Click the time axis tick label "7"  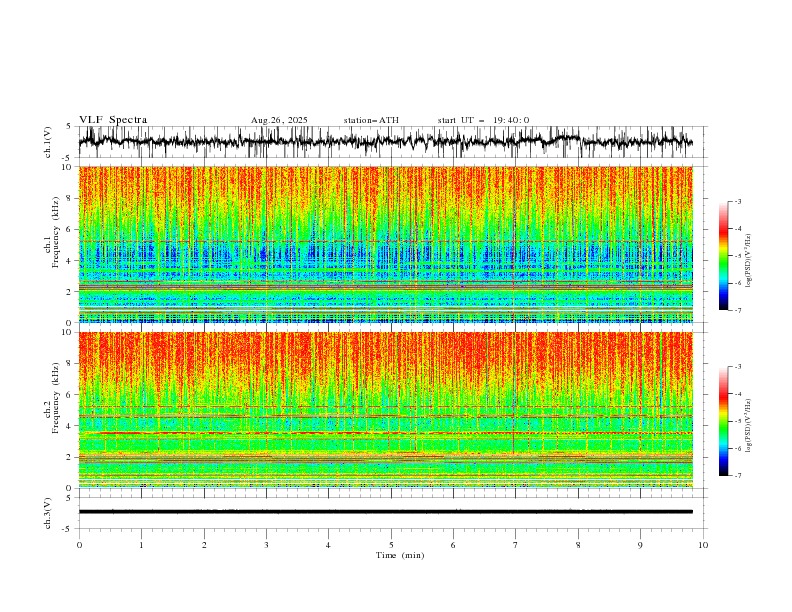click(515, 545)
